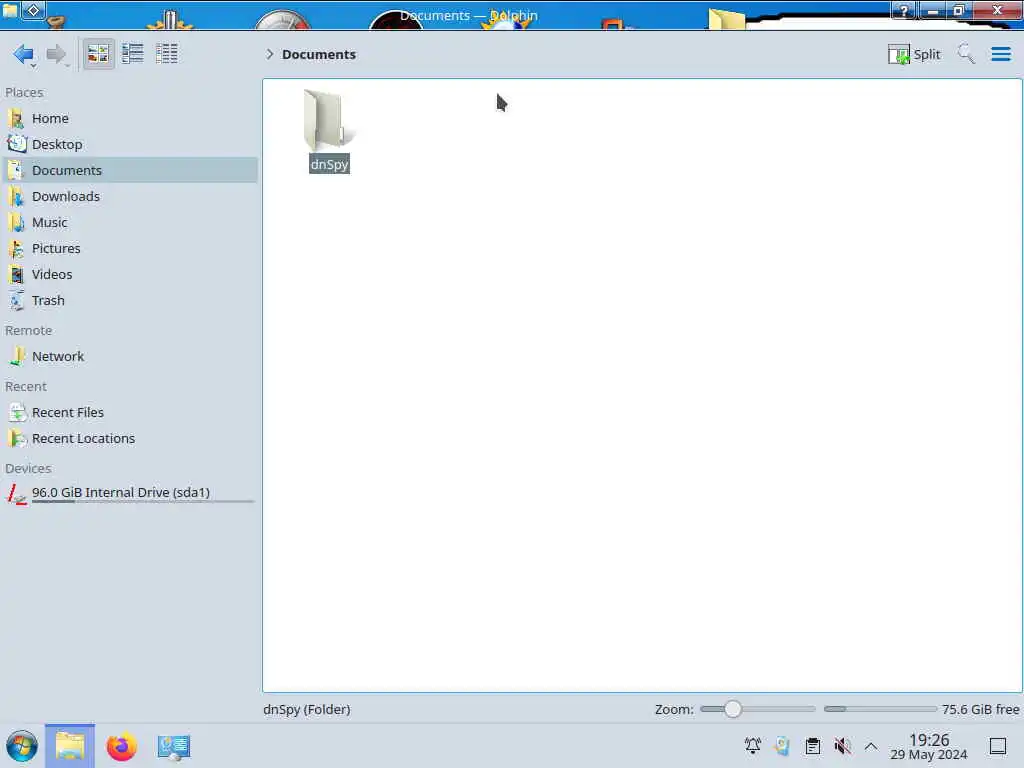This screenshot has width=1024, height=768.
Task: Switch to Compact view mode
Action: coord(133,54)
